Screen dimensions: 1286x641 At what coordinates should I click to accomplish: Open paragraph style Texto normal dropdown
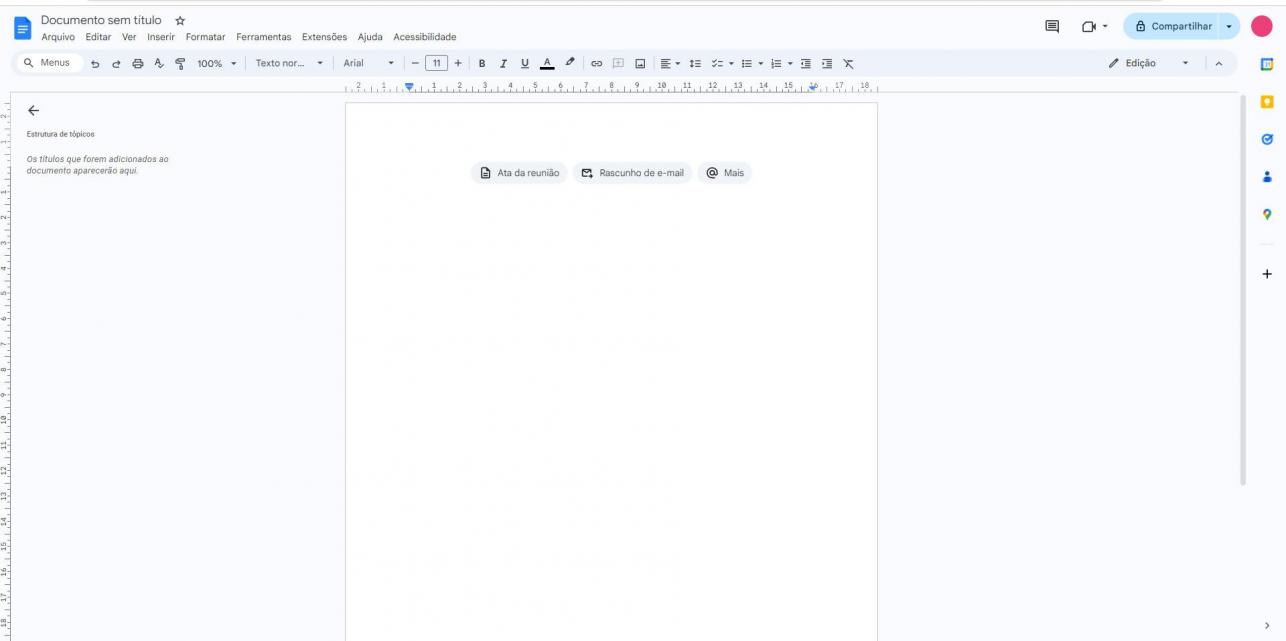[290, 63]
